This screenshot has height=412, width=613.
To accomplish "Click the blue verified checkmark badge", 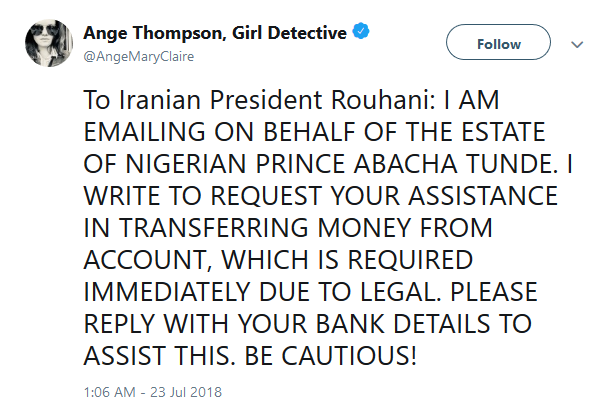I will click(361, 32).
